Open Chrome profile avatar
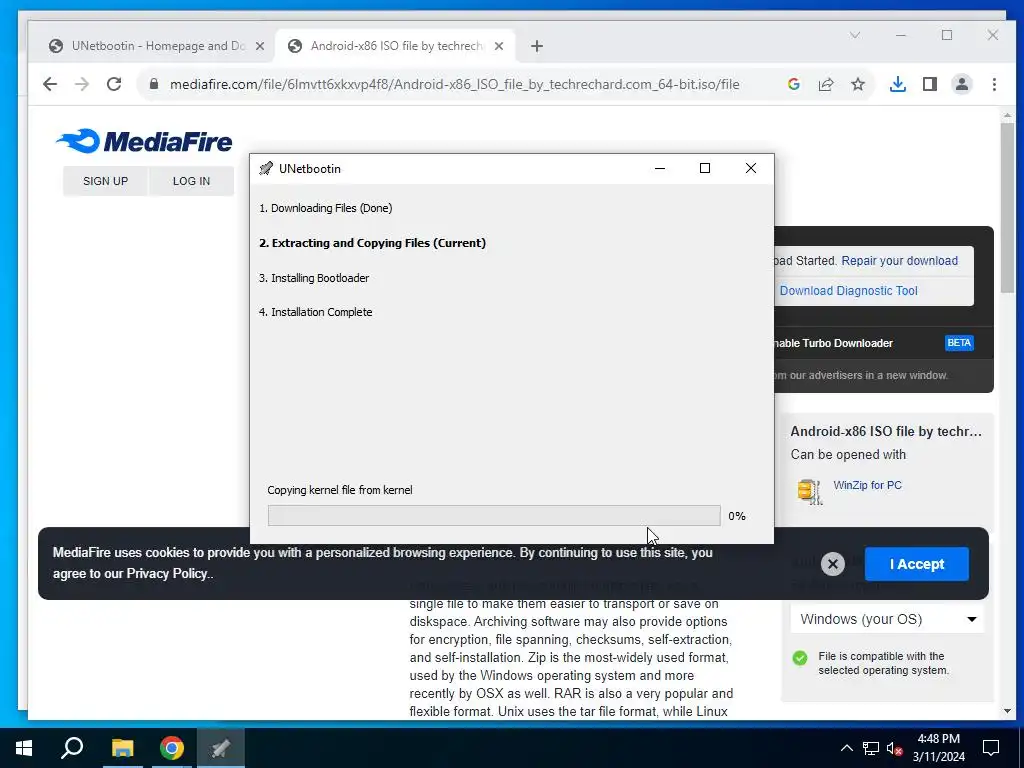 962,84
